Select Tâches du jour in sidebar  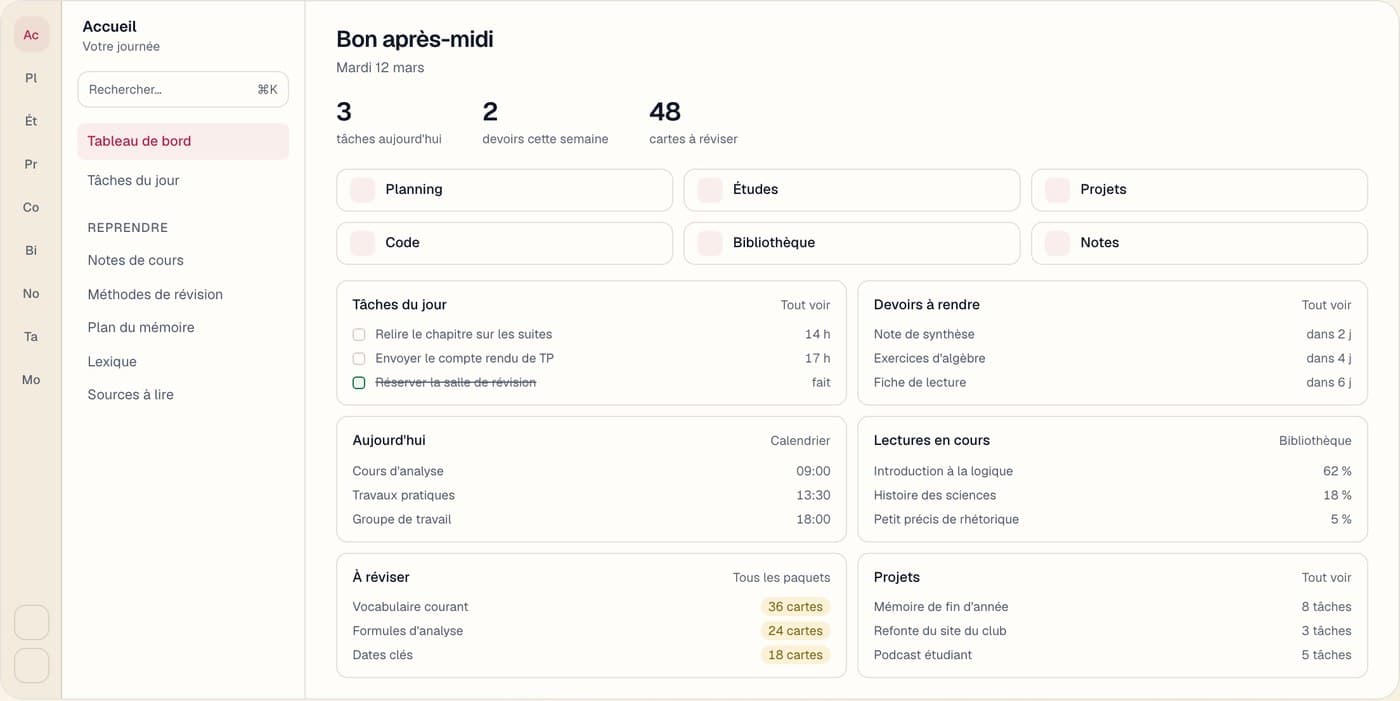tap(183, 181)
